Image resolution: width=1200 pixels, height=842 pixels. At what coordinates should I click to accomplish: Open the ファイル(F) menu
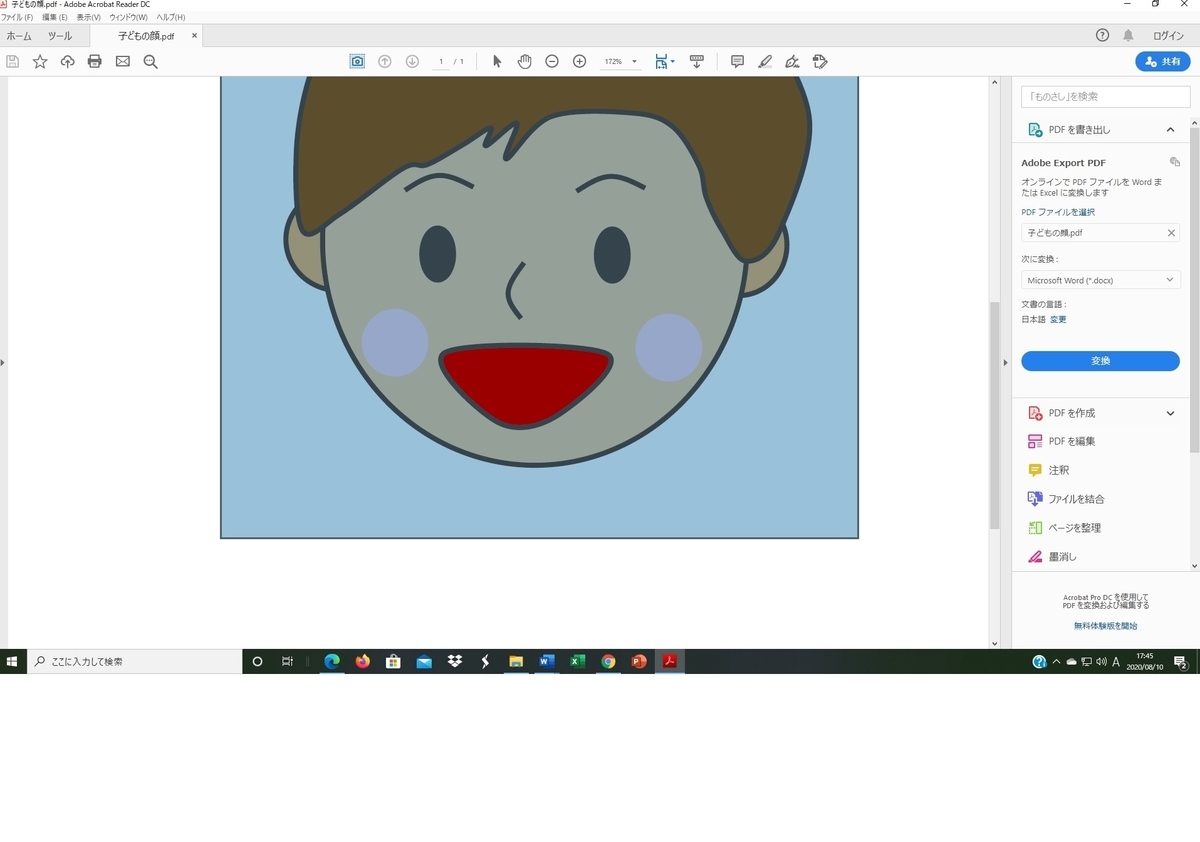coord(17,18)
